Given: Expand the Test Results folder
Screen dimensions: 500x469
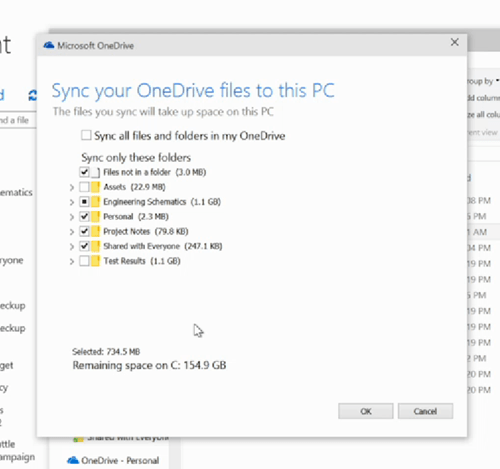Looking at the screenshot, I should point(71,261).
